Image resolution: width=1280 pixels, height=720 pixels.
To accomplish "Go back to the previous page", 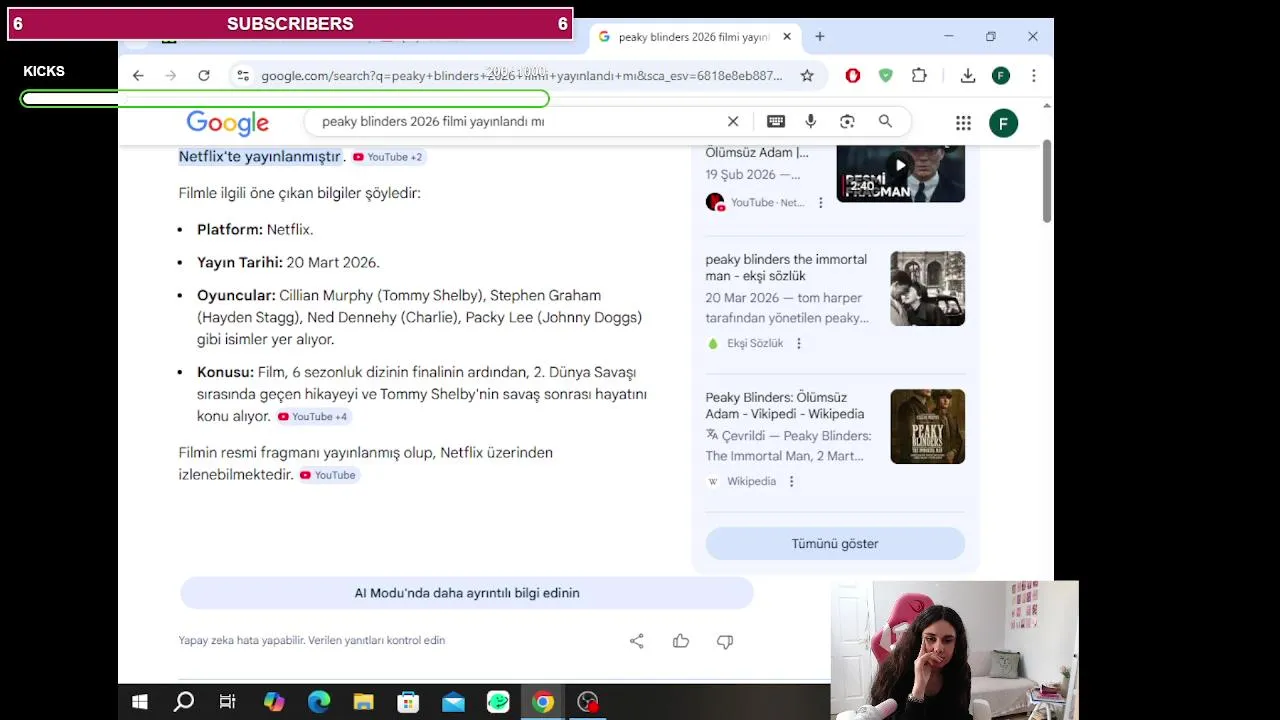I will tap(138, 76).
